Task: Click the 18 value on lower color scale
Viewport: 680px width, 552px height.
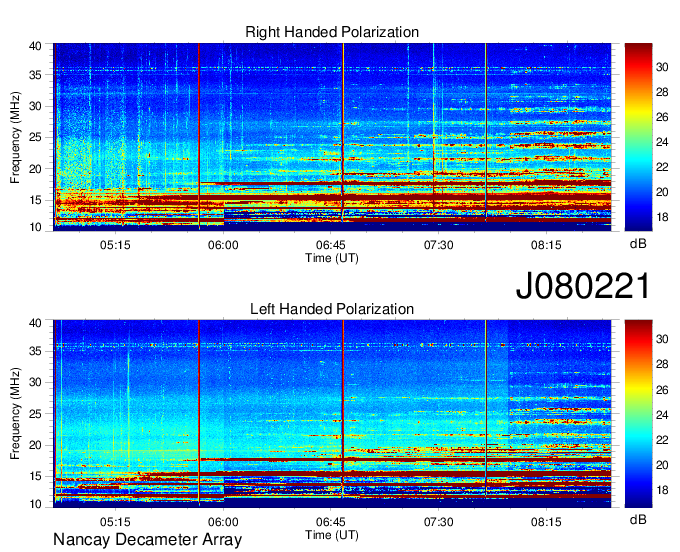Action: (x=662, y=490)
